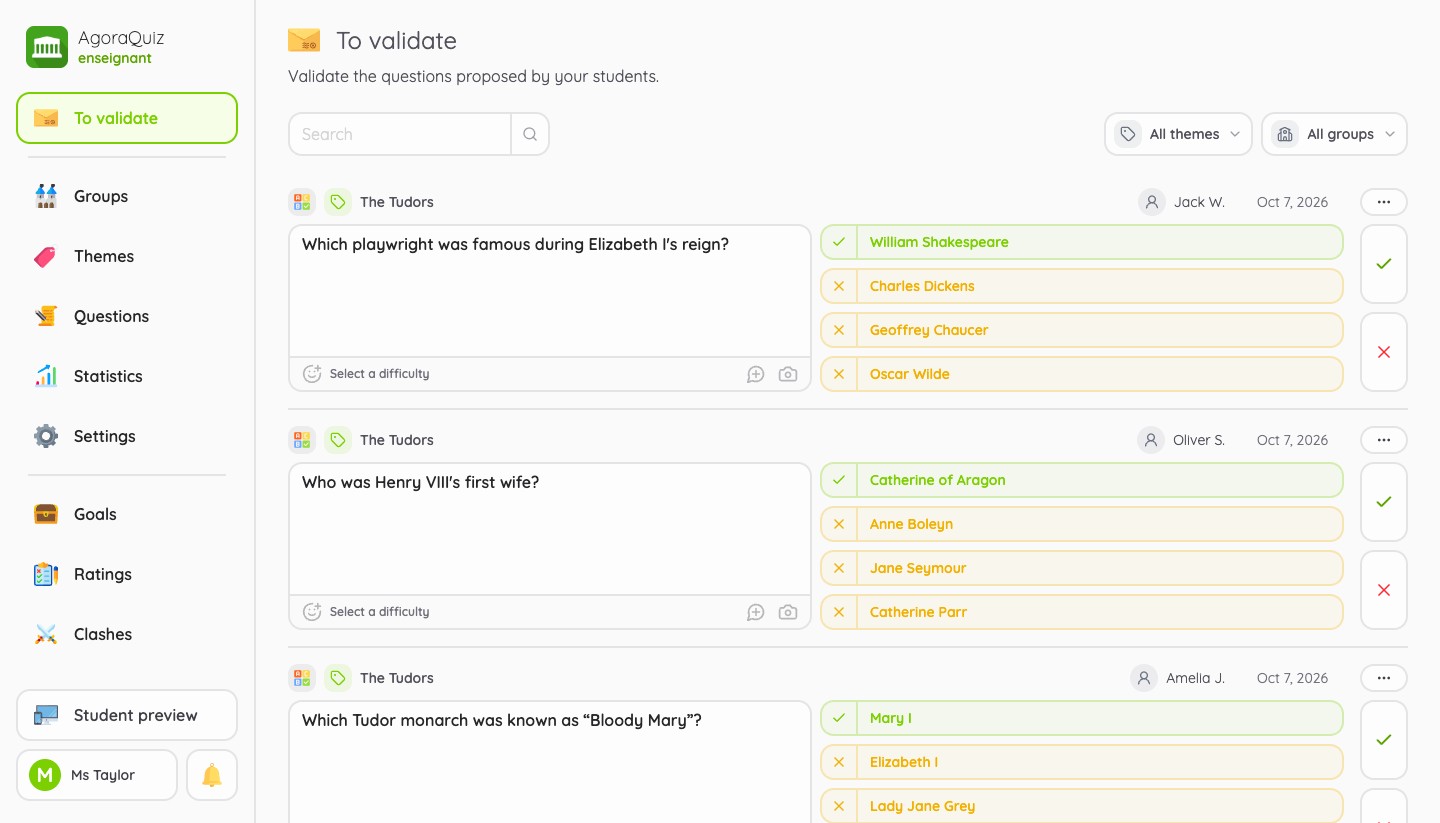Screen dimensions: 1440x823
Task: Click the AgoraQuiz logo icon
Action: tap(47, 47)
